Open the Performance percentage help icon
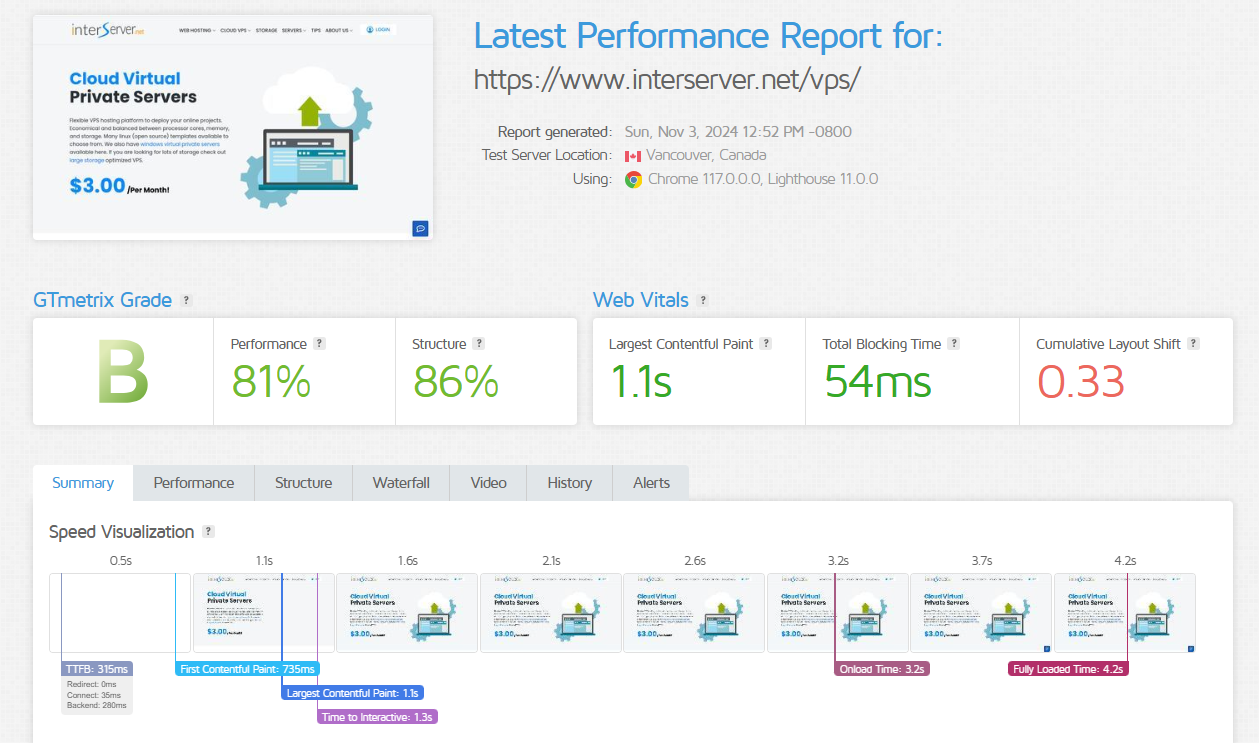The image size is (1259, 743). [x=319, y=343]
